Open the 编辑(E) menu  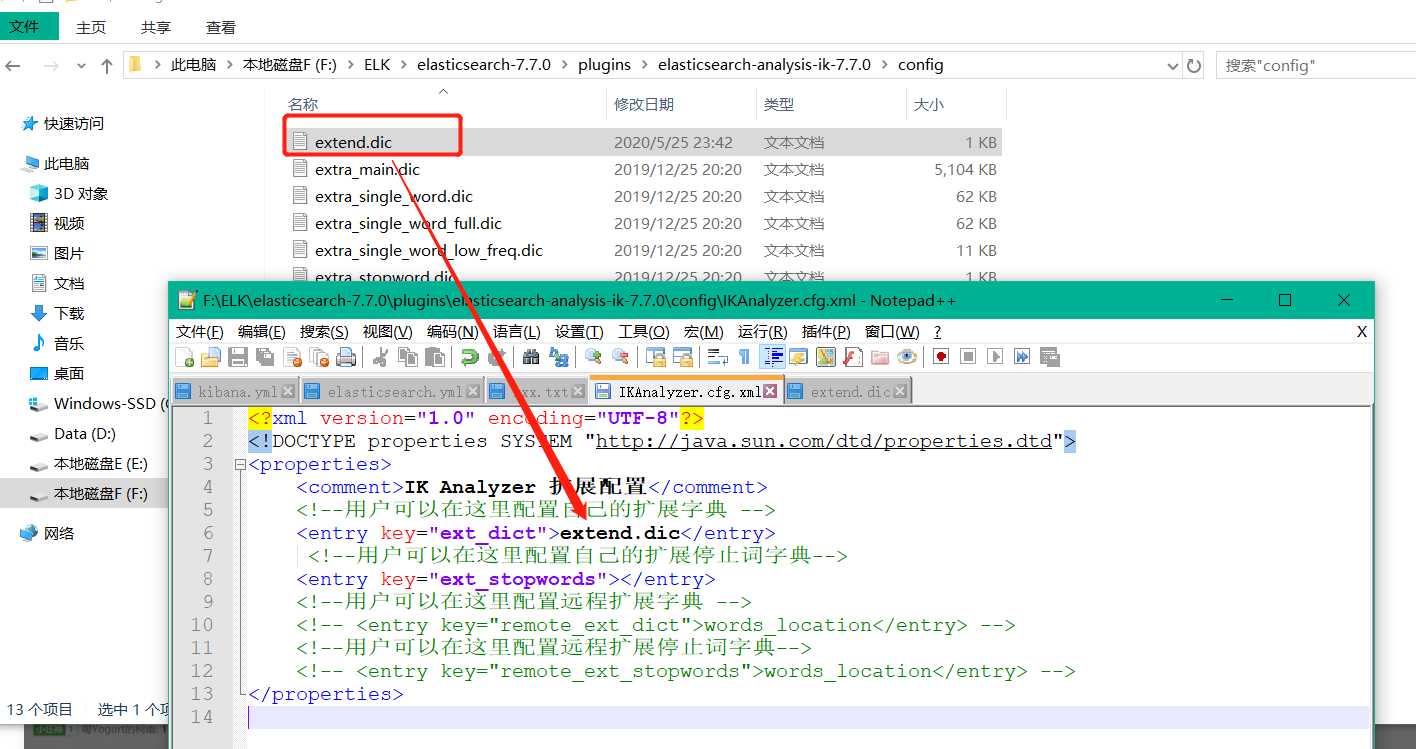(261, 332)
